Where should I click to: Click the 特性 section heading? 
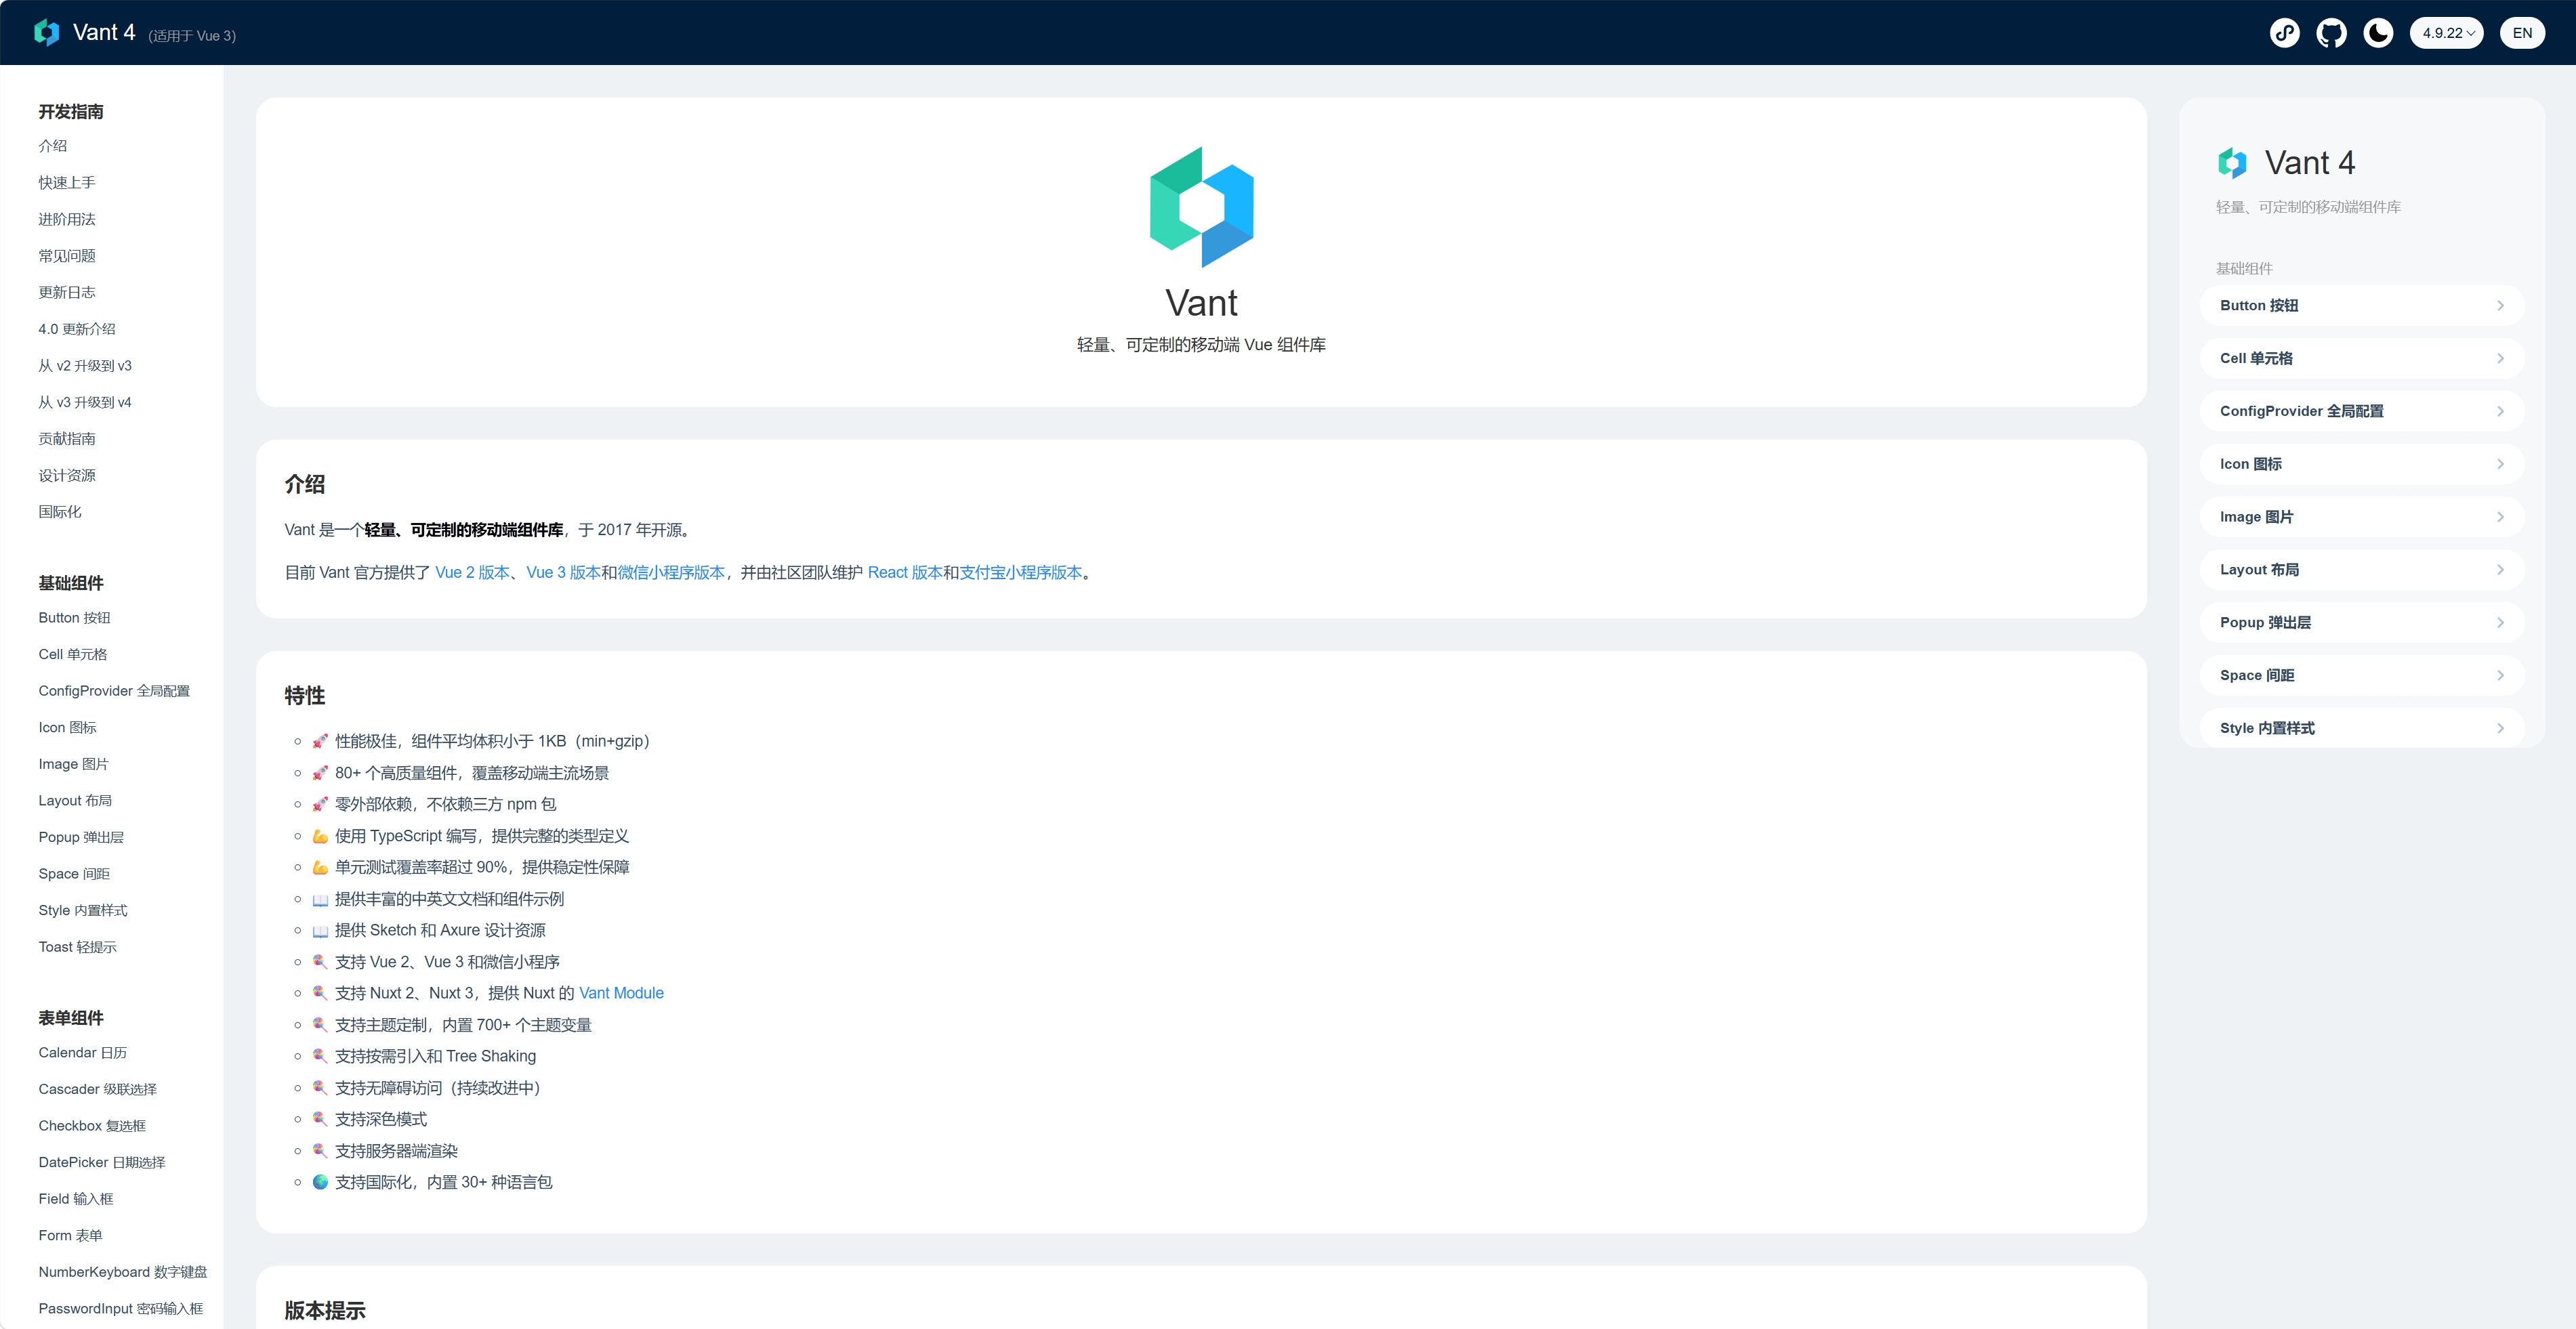(305, 696)
